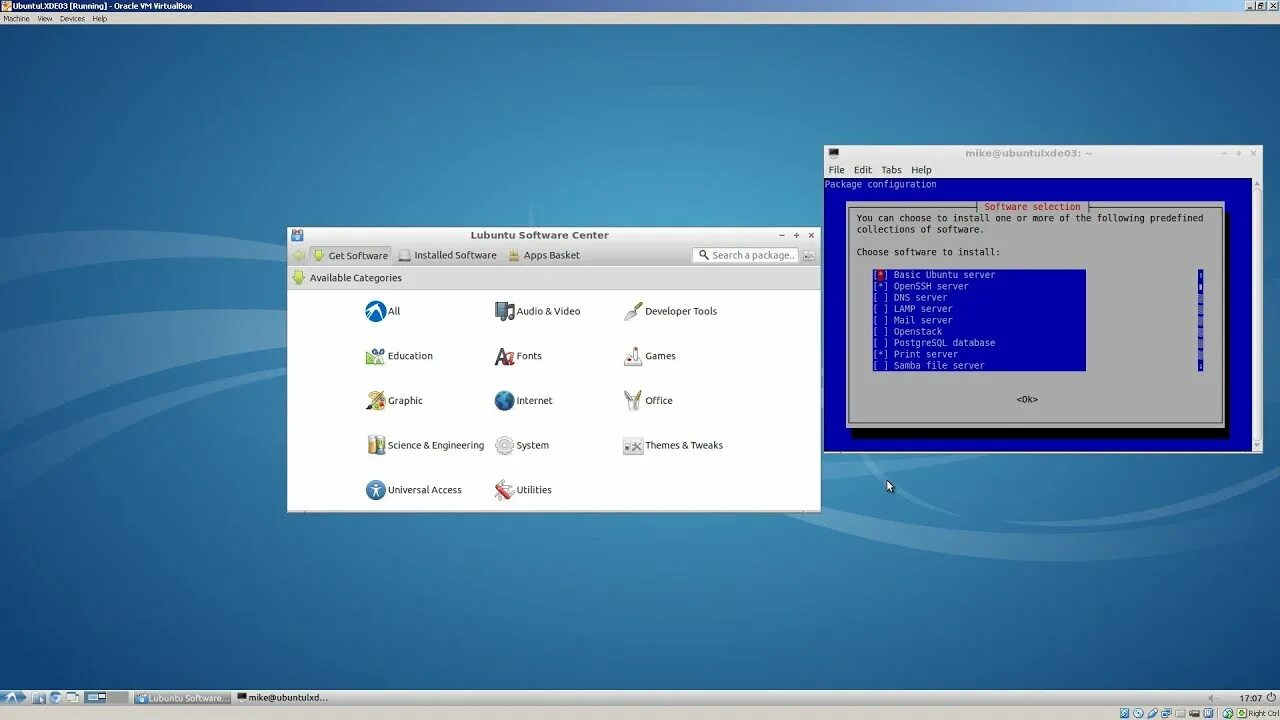1280x720 pixels.
Task: Click the 'Package configuration' text in terminal
Action: 881,184
